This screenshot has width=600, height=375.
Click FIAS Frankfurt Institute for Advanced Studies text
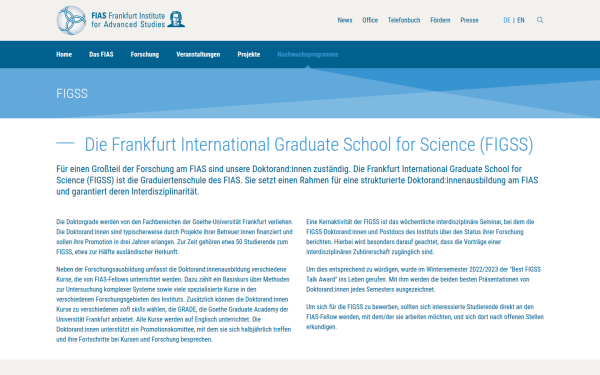128,20
